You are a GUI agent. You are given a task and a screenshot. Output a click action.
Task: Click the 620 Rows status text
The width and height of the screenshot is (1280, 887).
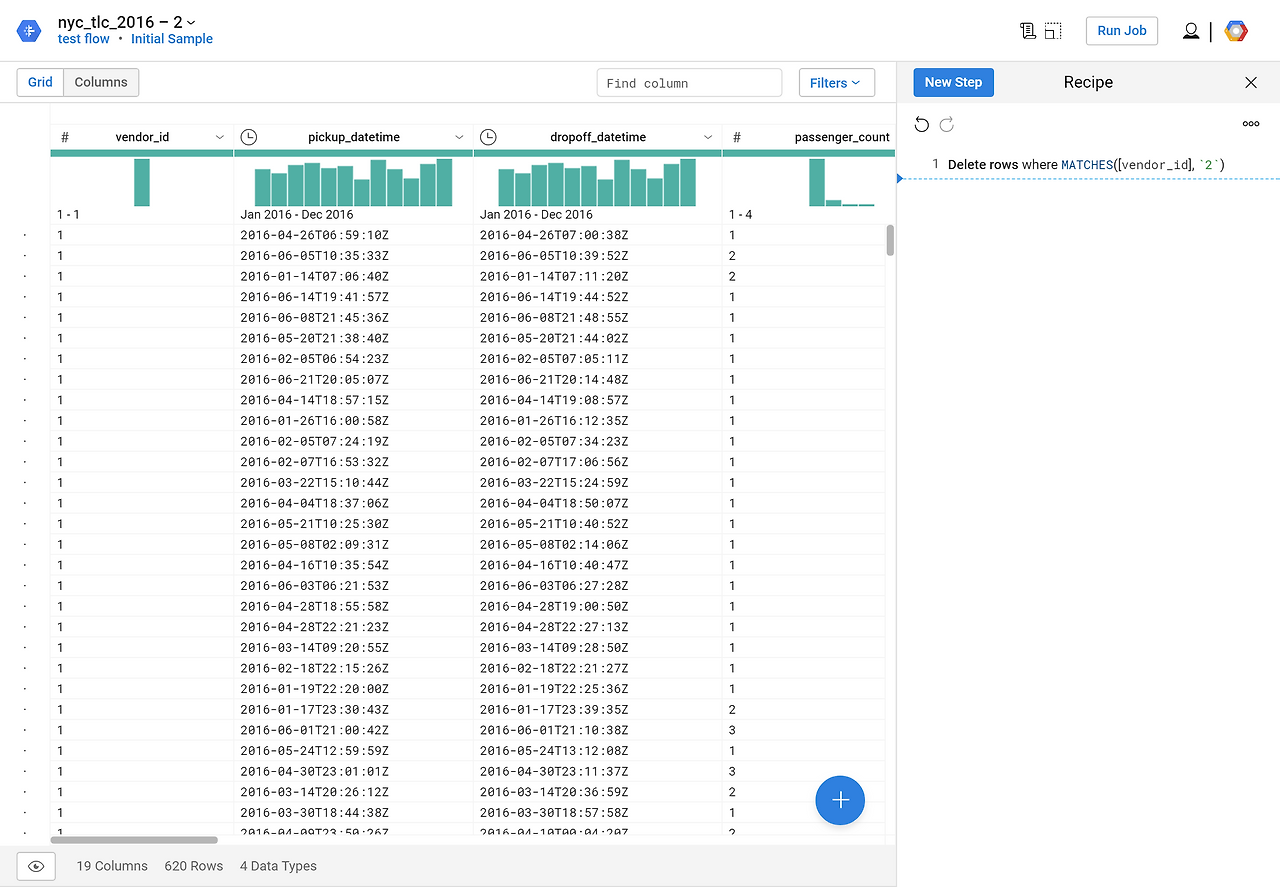[x=194, y=866]
